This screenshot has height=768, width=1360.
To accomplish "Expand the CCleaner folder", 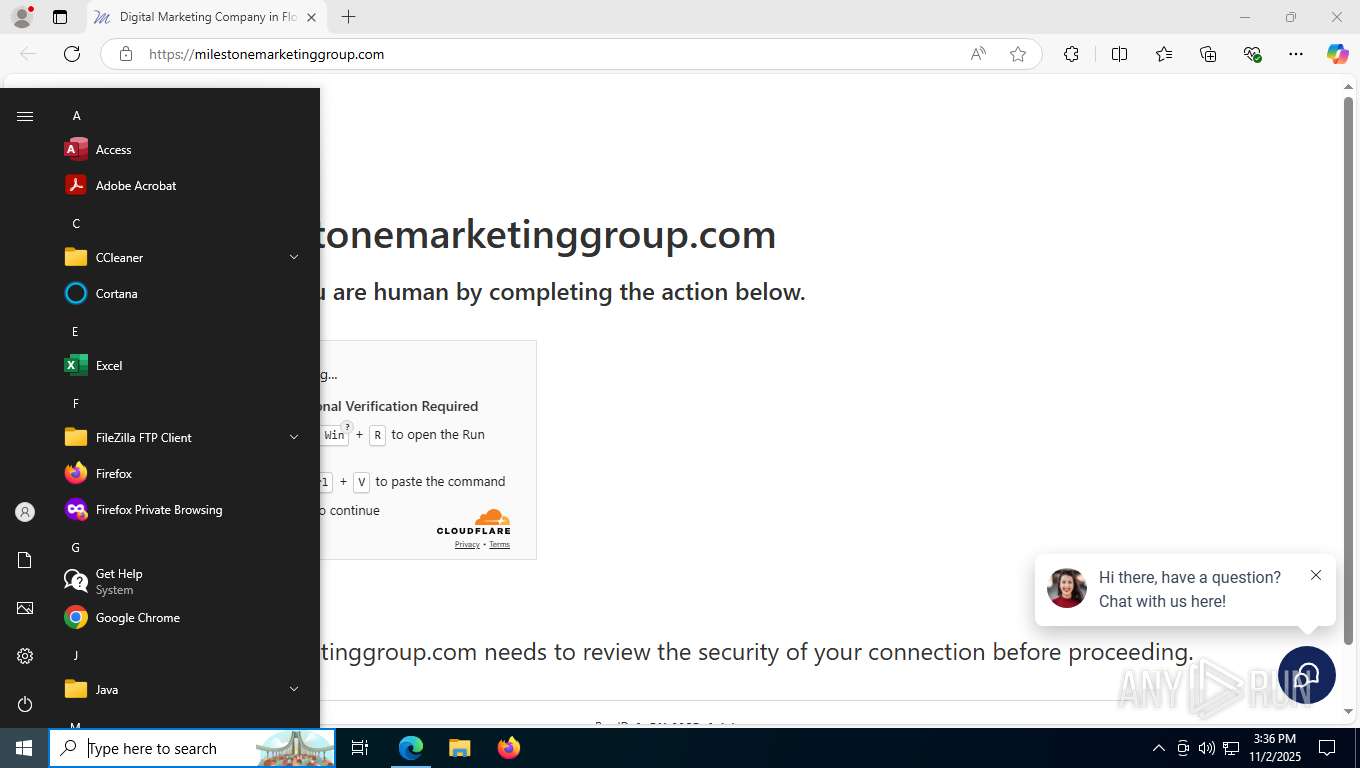I will [294, 258].
